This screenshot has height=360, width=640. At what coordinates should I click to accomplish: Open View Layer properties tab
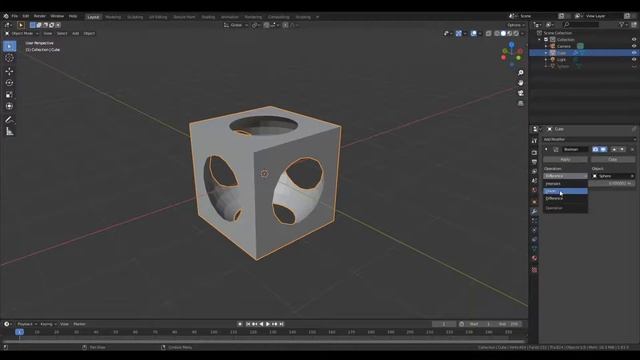point(534,171)
